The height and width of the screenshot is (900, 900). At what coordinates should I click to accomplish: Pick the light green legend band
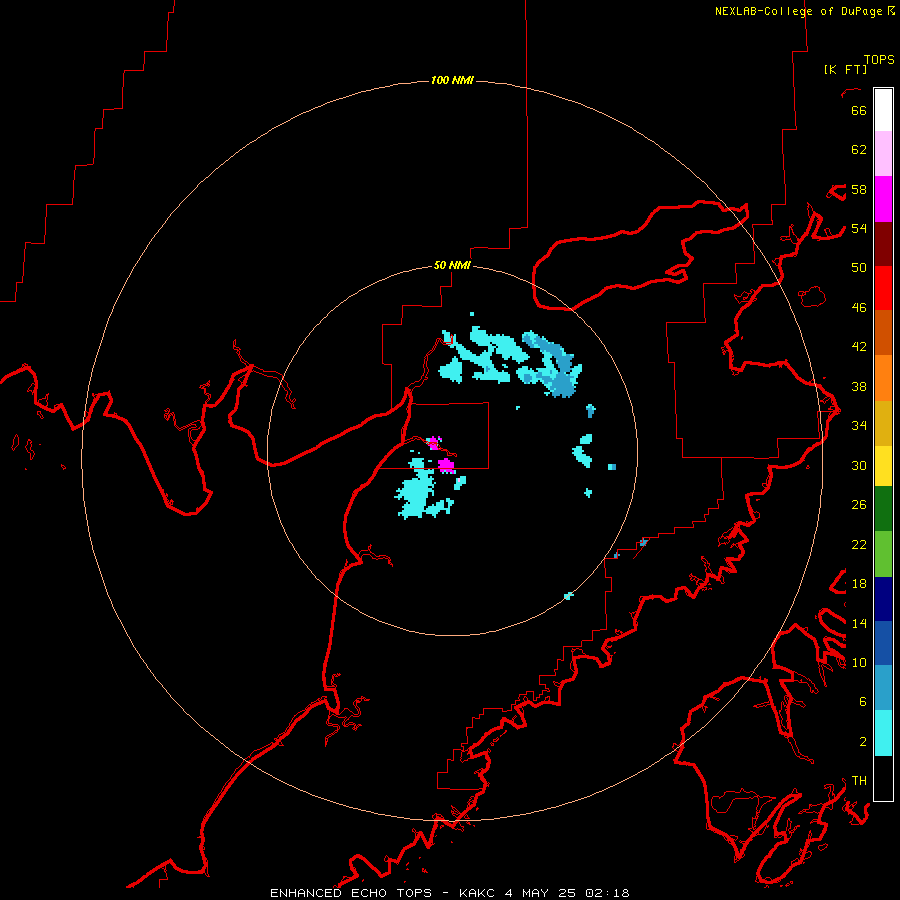tap(883, 554)
